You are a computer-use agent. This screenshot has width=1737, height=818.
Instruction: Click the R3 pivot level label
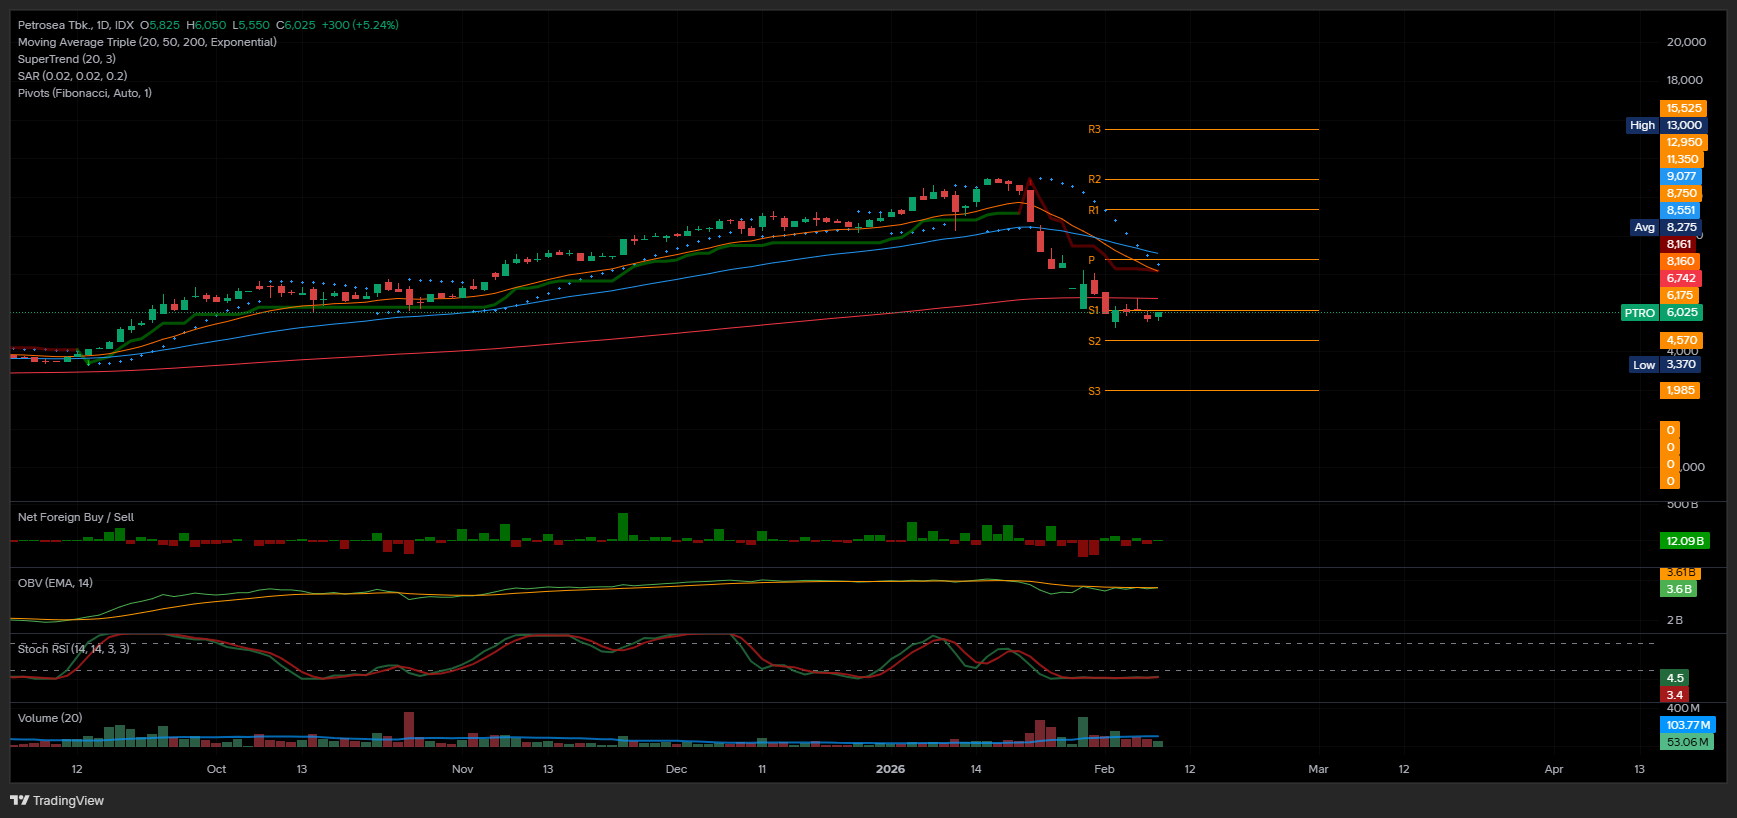1094,129
